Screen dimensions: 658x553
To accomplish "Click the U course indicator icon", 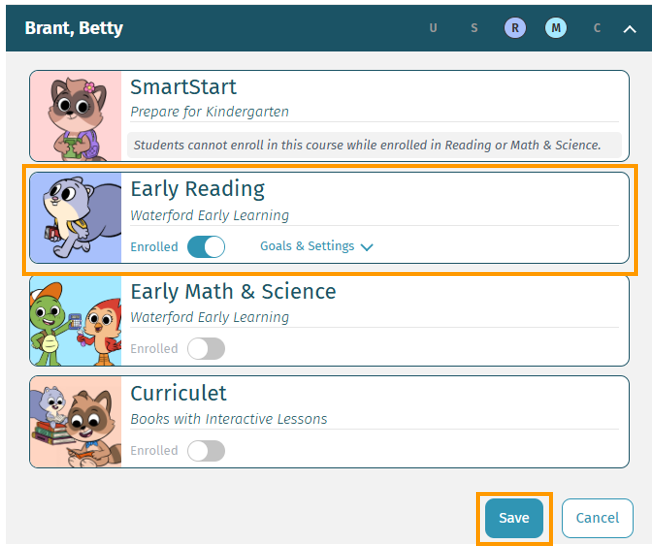I will click(x=433, y=28).
